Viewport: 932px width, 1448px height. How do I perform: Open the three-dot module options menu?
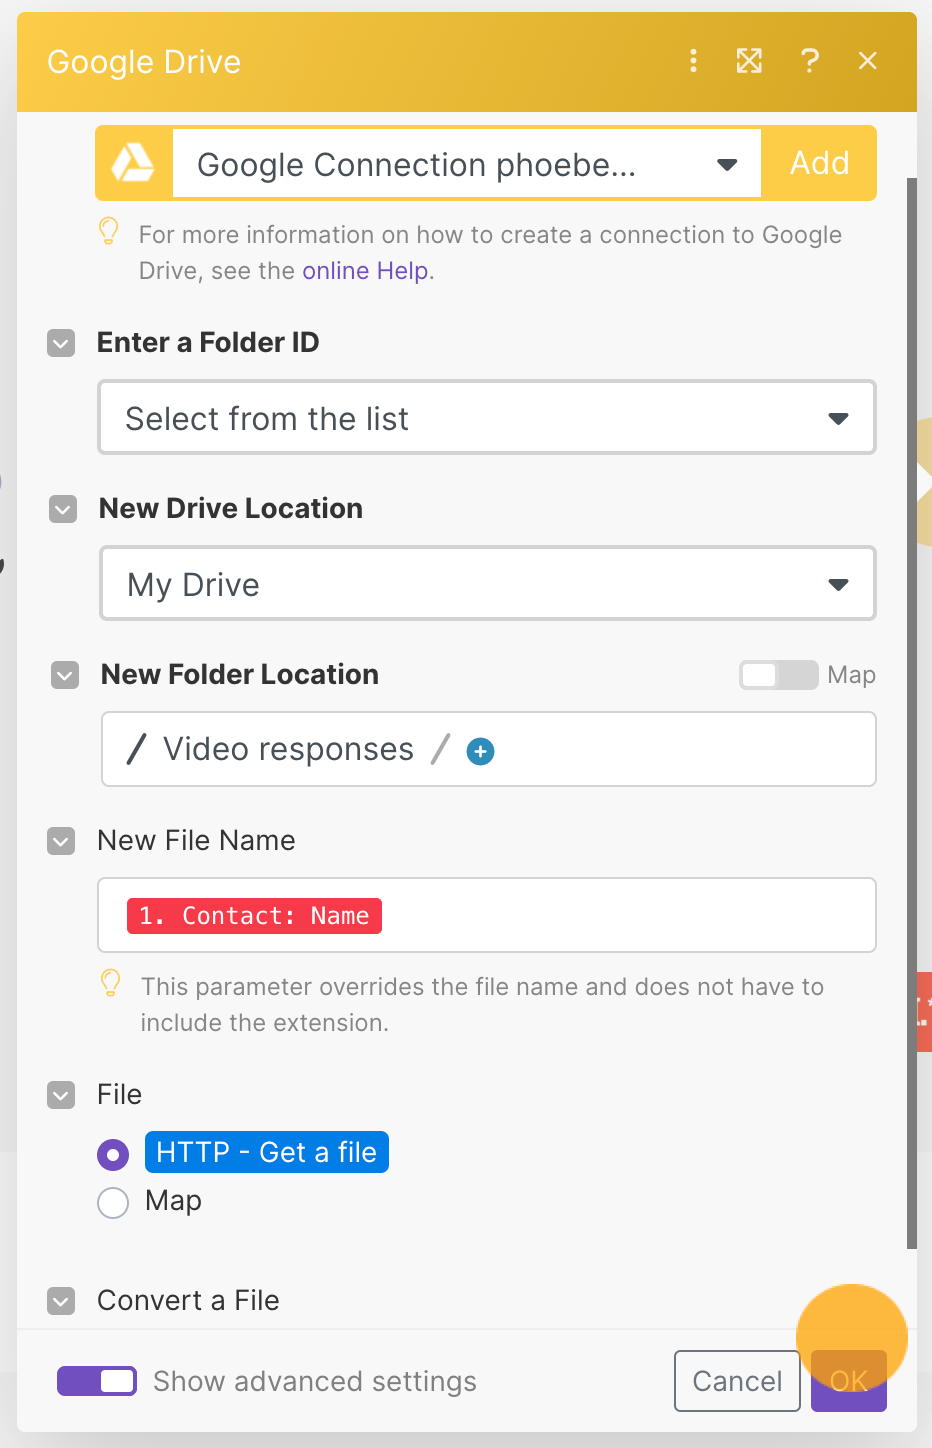coord(693,61)
